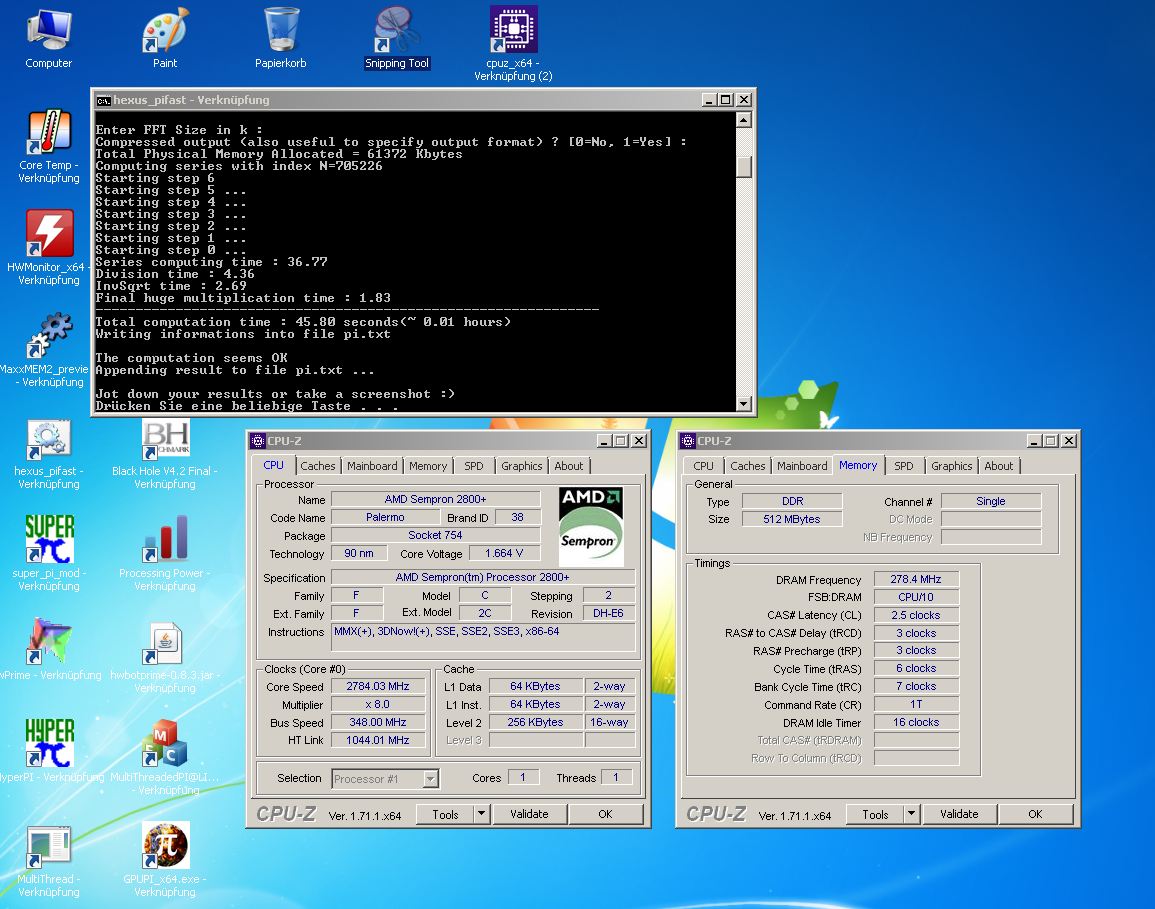Open the Processor #1 selection dropdown
Screen dimensions: 1155x909
(385, 779)
